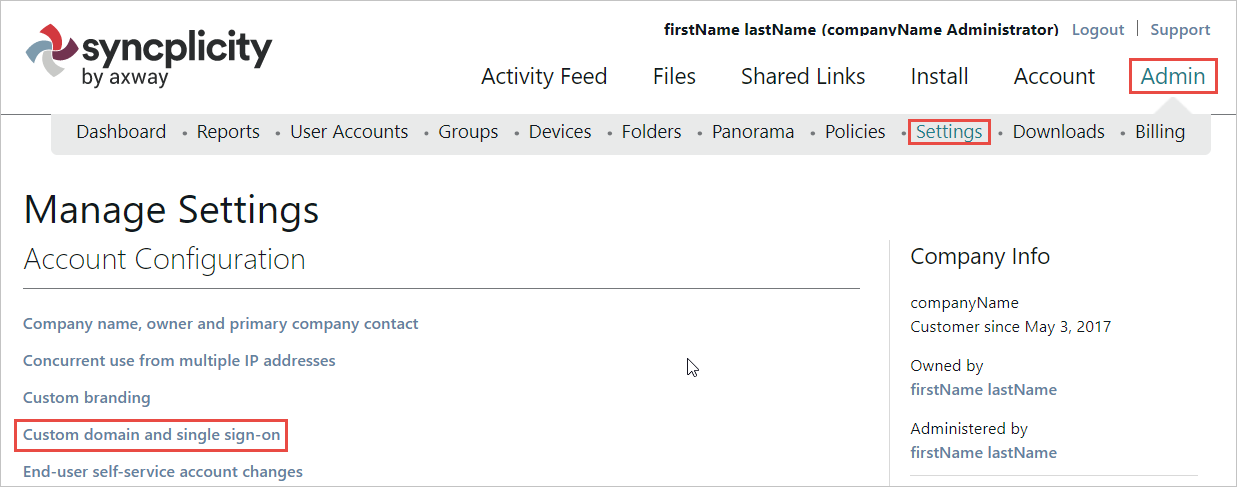
Task: Open the Activity Feed tab
Action: coord(544,76)
